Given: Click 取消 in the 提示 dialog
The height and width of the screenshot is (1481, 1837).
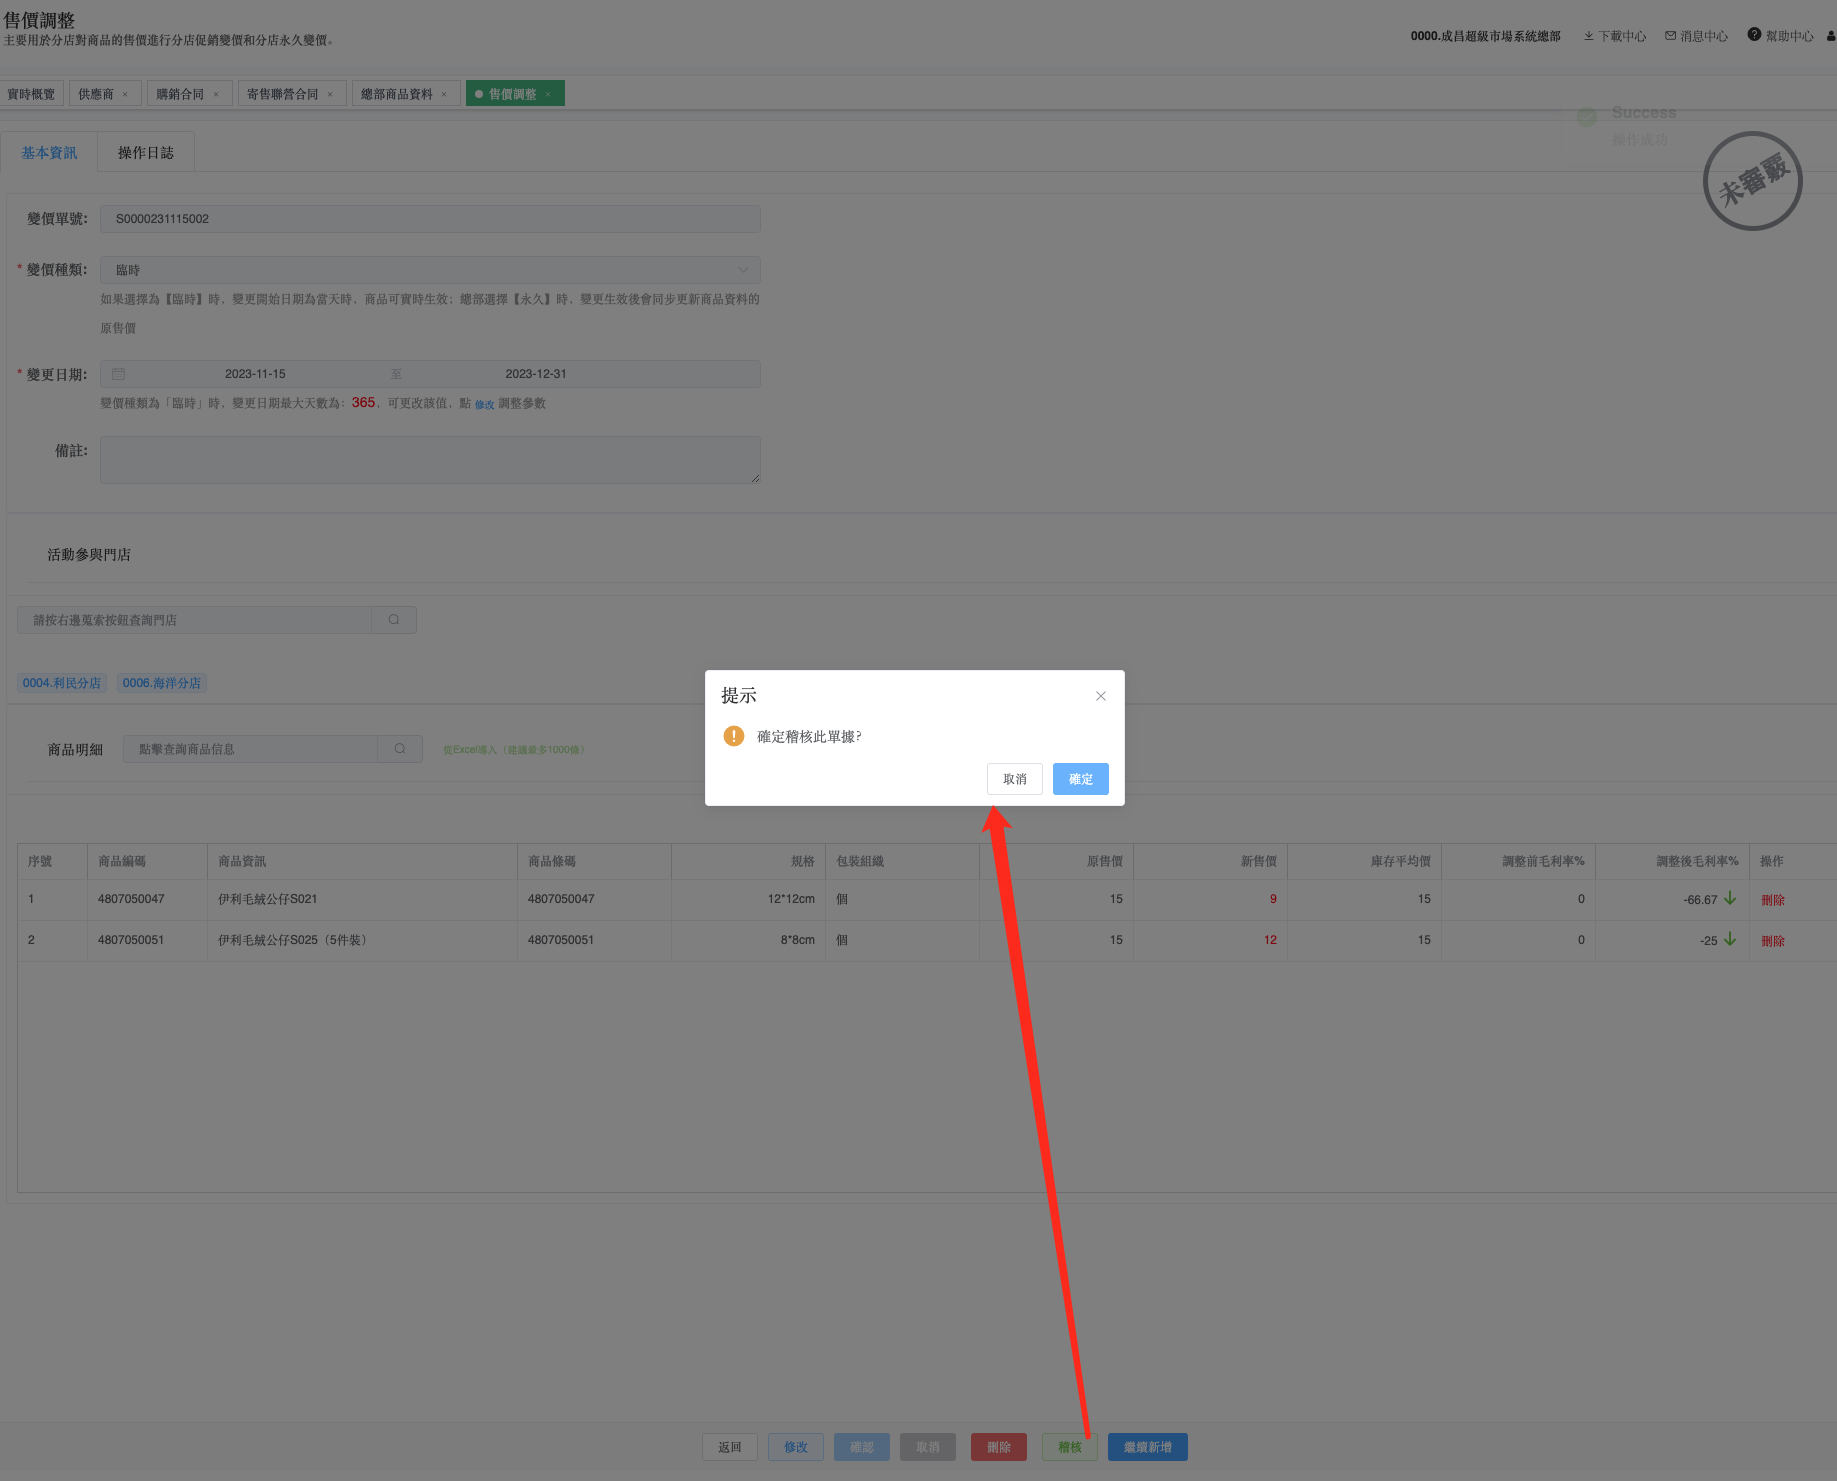Looking at the screenshot, I should click(x=1015, y=779).
